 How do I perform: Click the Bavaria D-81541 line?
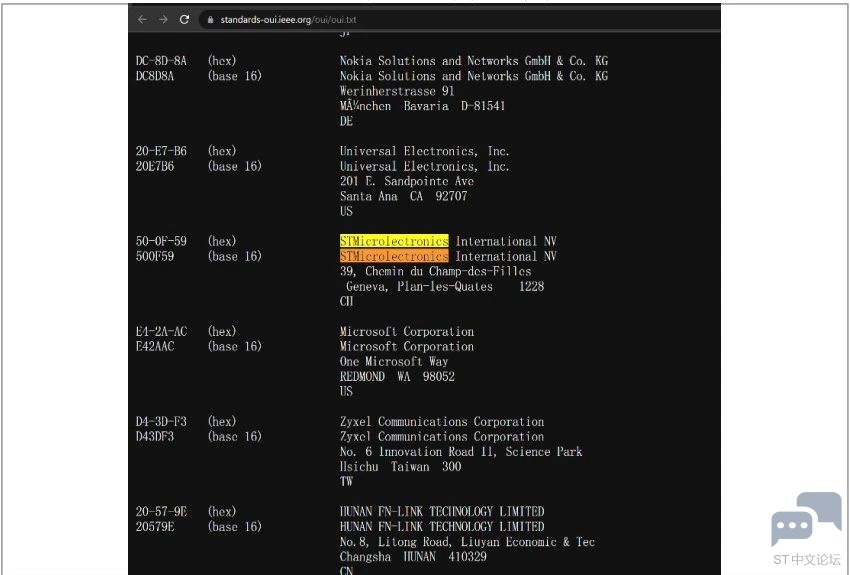[x=422, y=106]
